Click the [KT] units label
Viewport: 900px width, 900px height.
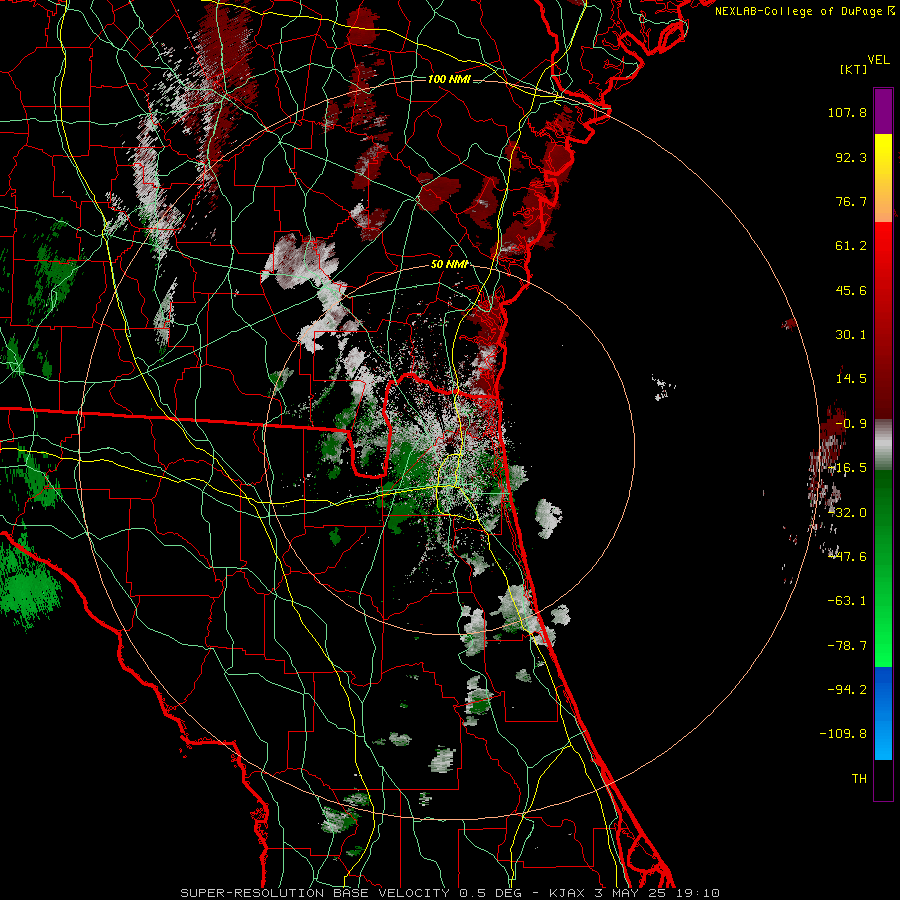pyautogui.click(x=854, y=69)
